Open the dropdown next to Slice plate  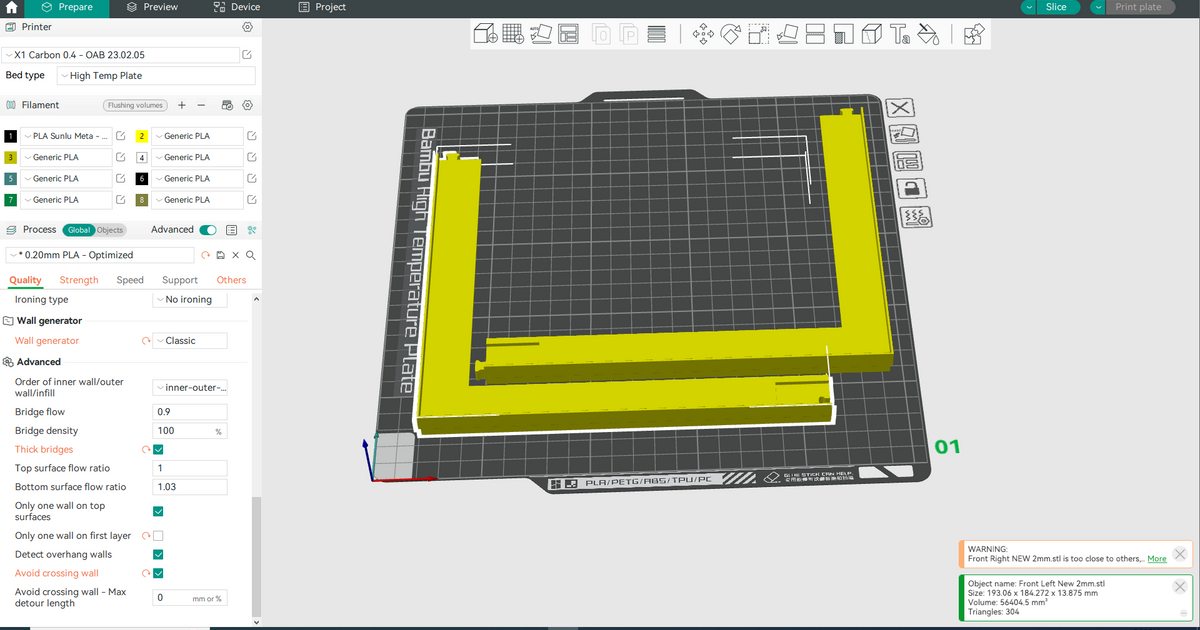1027,6
